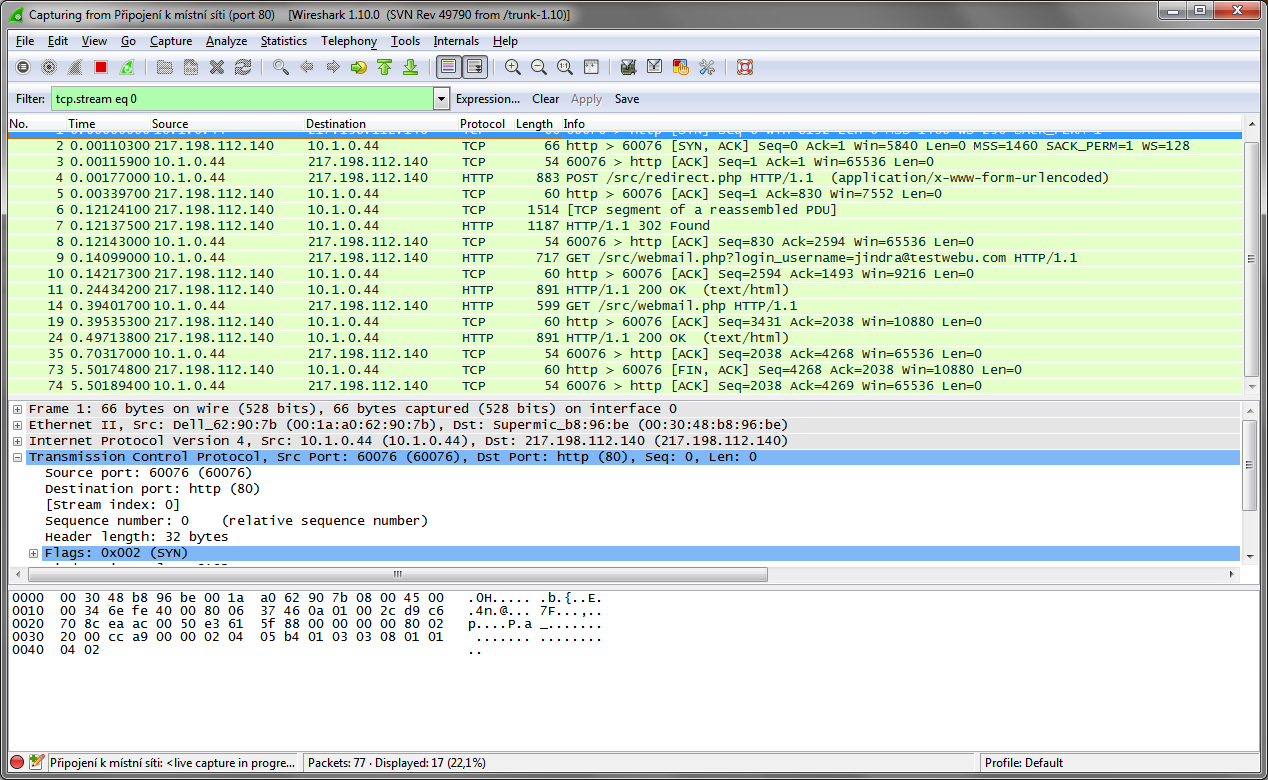Open preferences wrench icon
The image size is (1268, 780).
pos(707,67)
